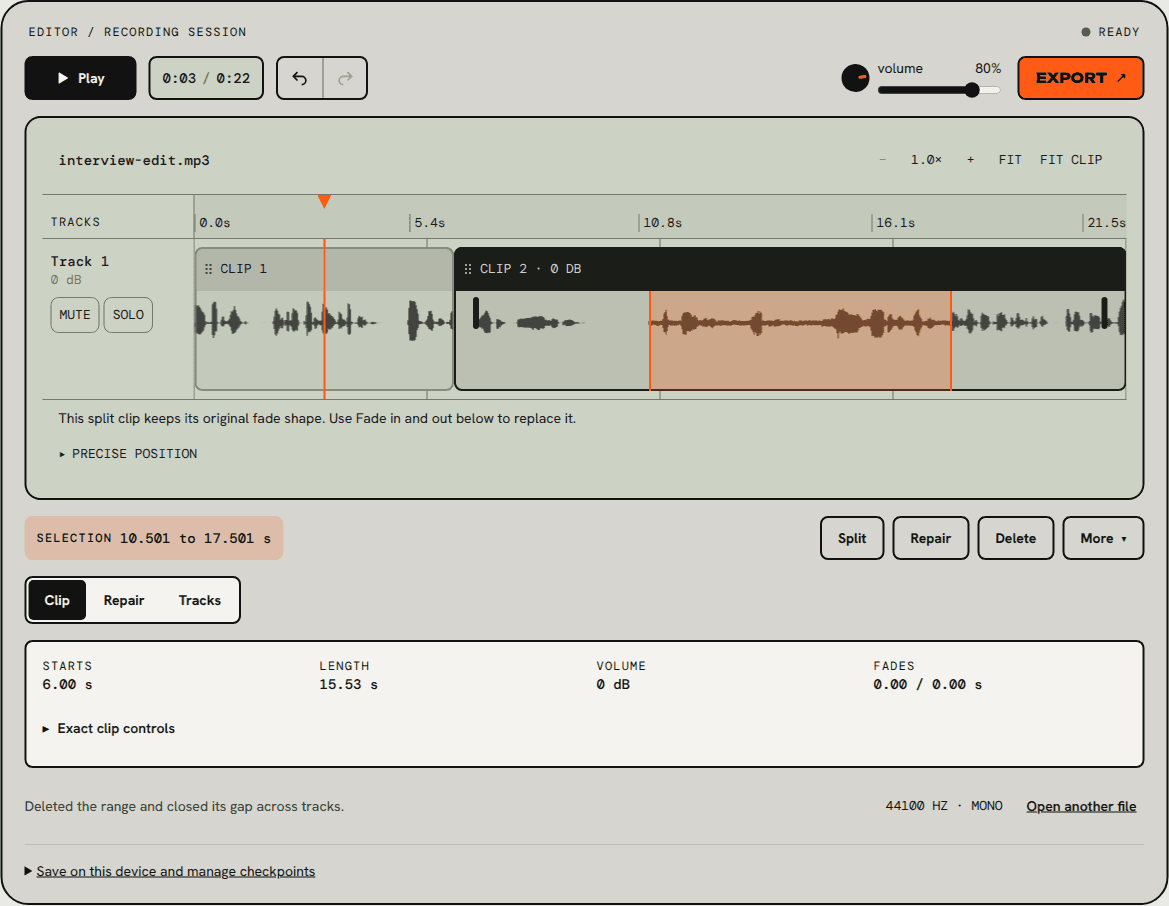Click the orange Export button
This screenshot has height=906, width=1169.
(x=1080, y=78)
